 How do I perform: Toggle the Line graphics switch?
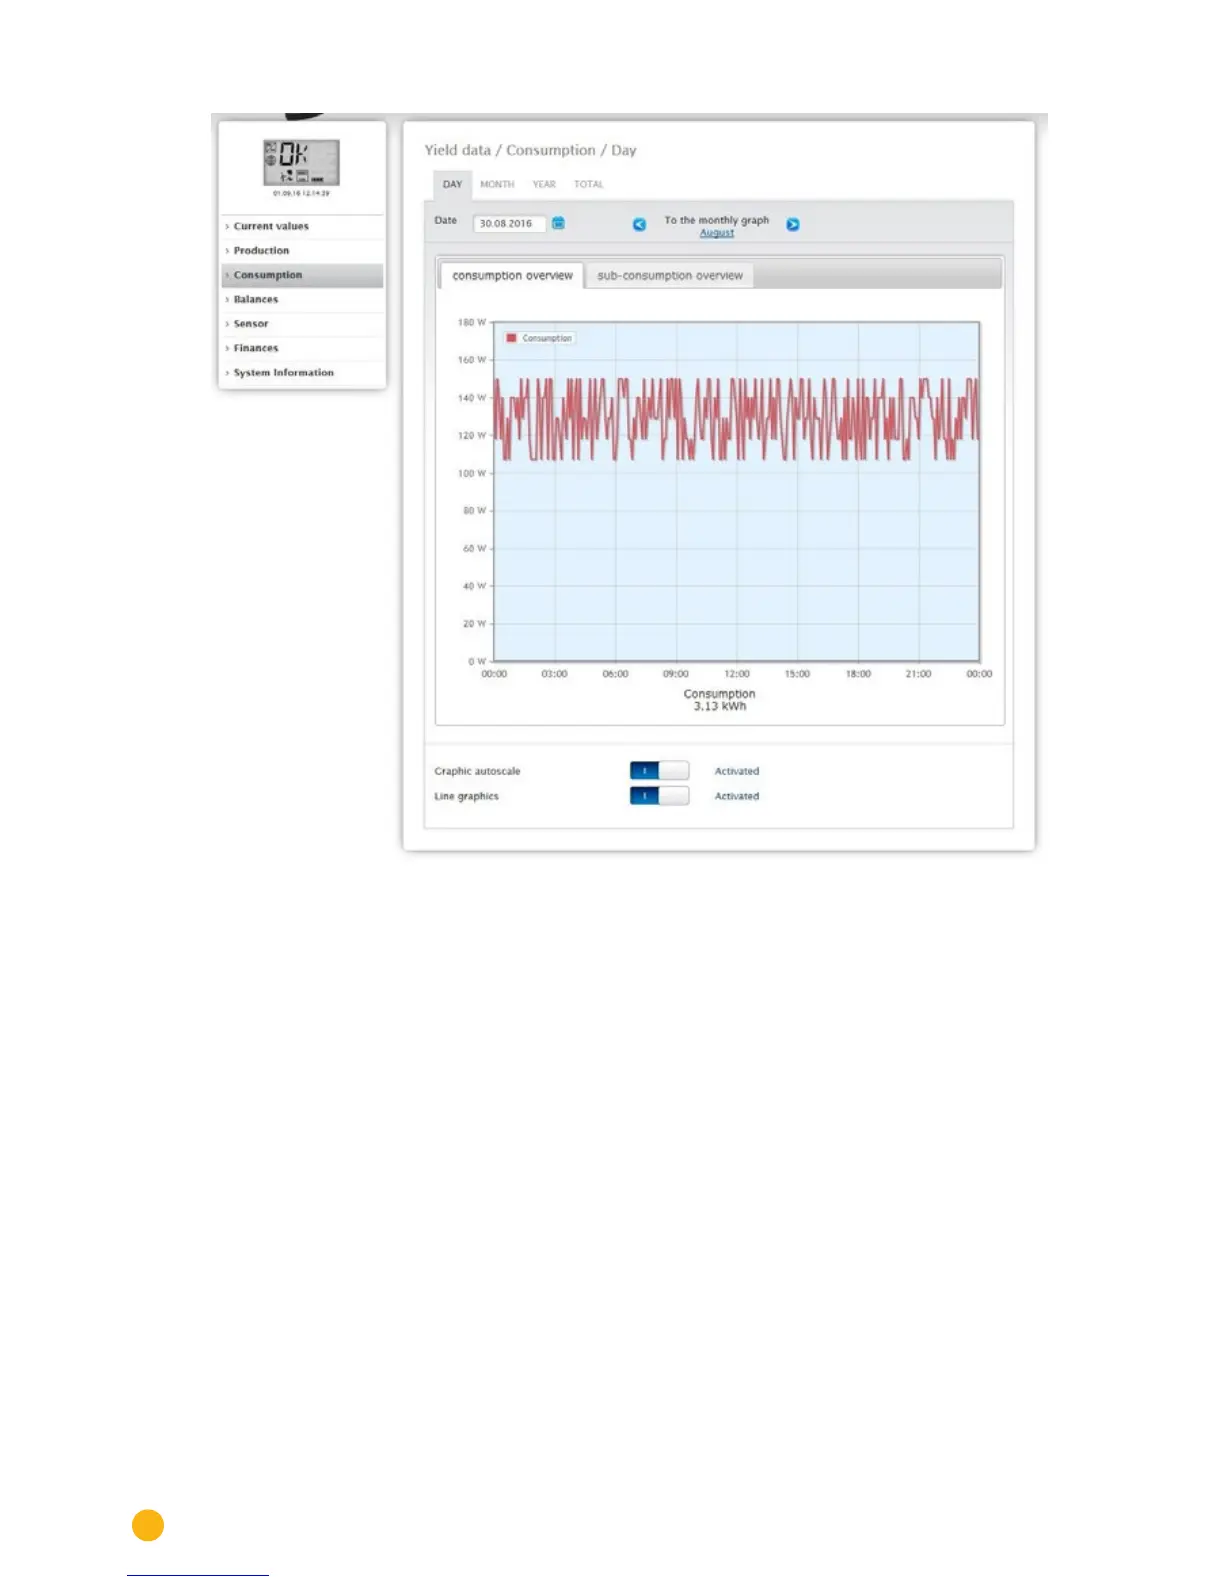[x=660, y=795]
